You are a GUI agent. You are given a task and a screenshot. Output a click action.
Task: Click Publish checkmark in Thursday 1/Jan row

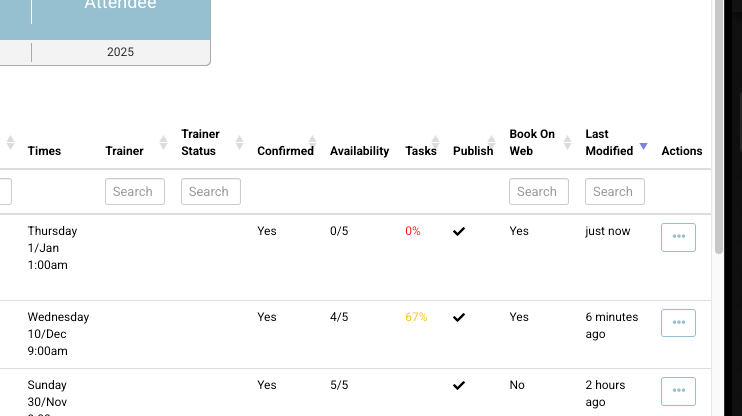459,231
